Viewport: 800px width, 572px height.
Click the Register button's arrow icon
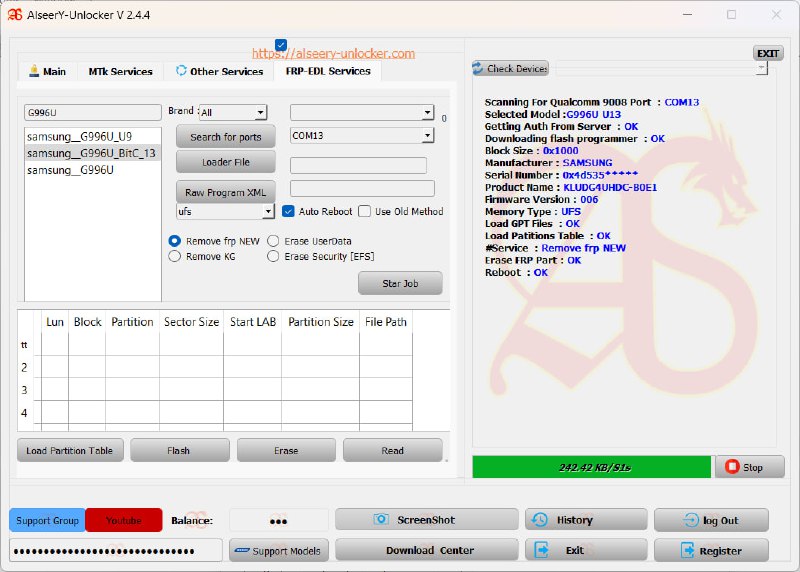pos(687,550)
